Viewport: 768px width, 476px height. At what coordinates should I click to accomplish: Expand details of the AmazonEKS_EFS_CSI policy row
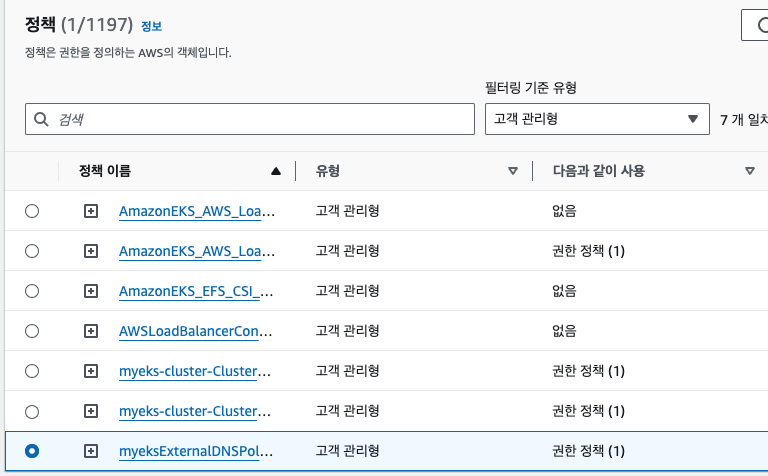click(x=91, y=291)
